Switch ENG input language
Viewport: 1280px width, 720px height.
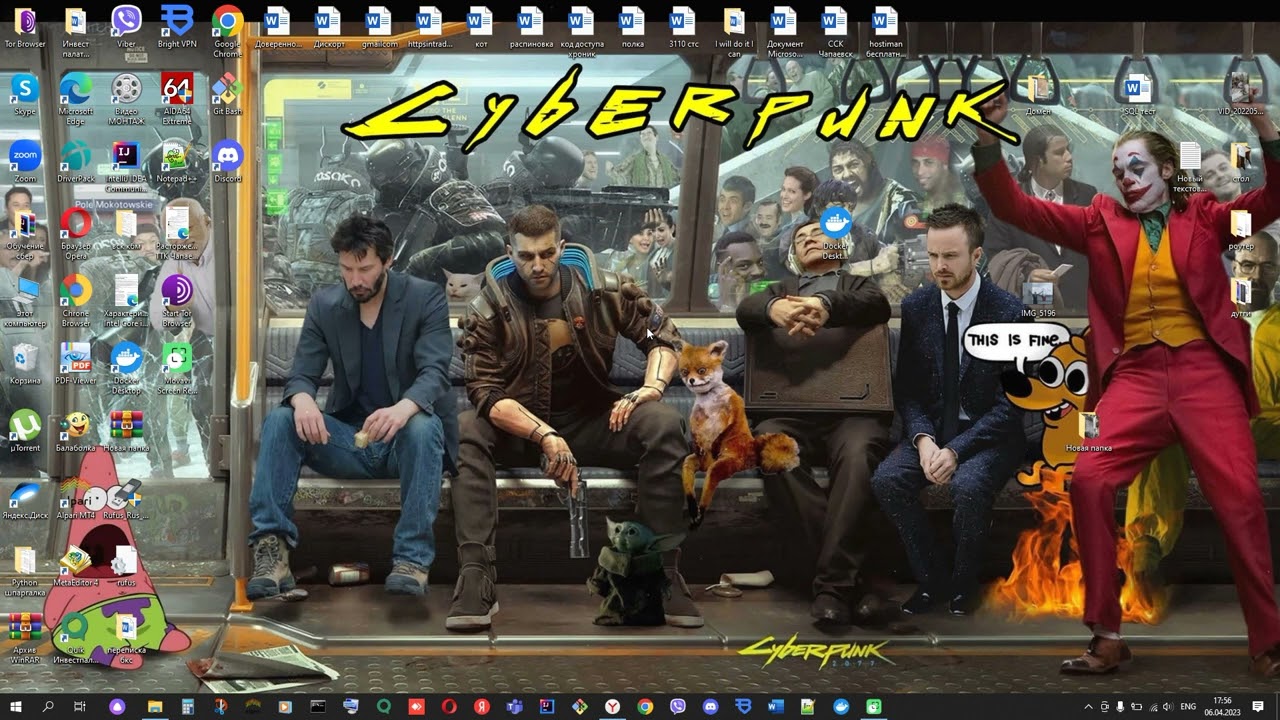(x=1188, y=707)
